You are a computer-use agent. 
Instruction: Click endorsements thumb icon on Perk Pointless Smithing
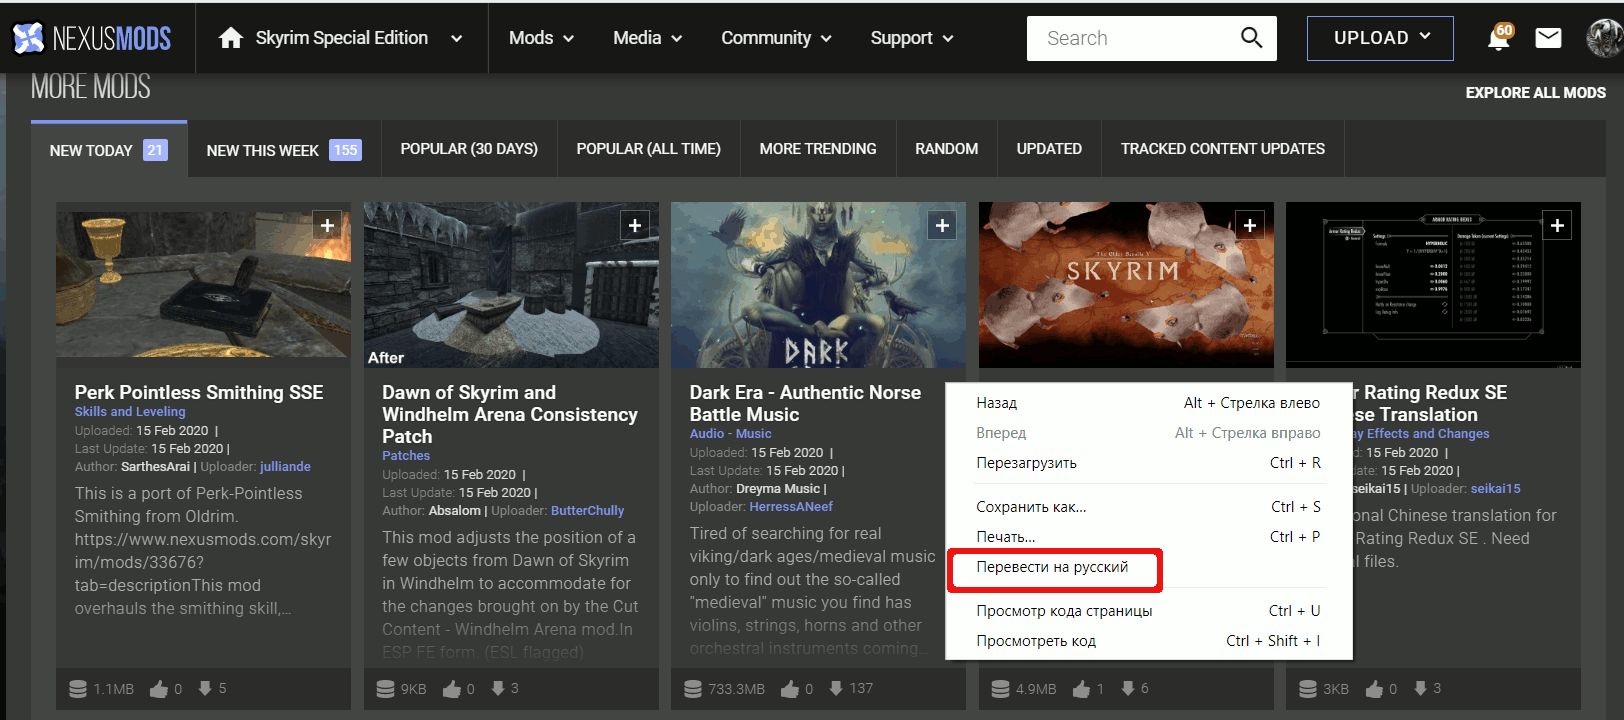click(159, 689)
